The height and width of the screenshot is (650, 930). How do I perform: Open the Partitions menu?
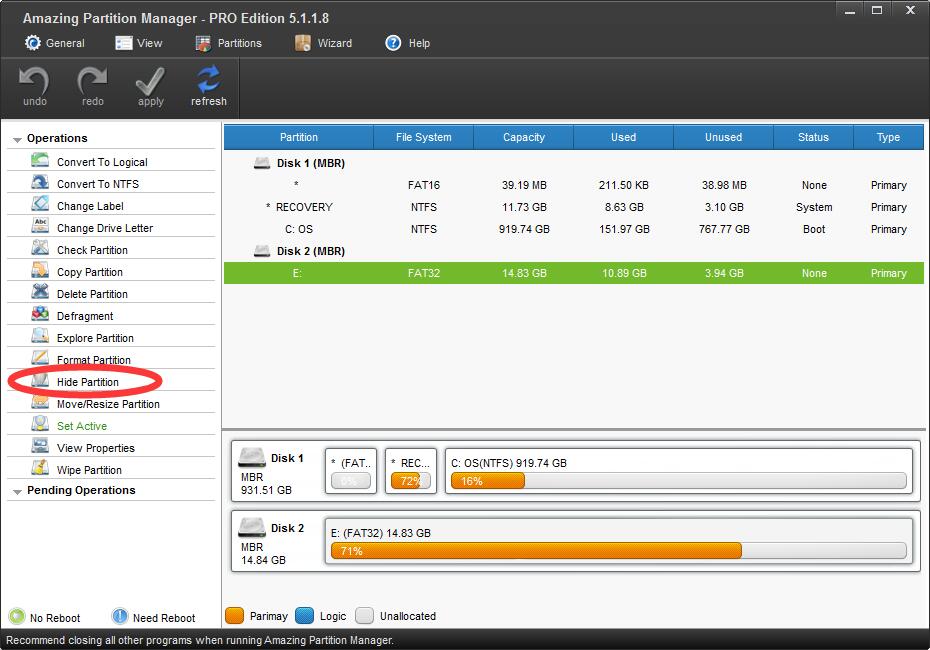[228, 43]
